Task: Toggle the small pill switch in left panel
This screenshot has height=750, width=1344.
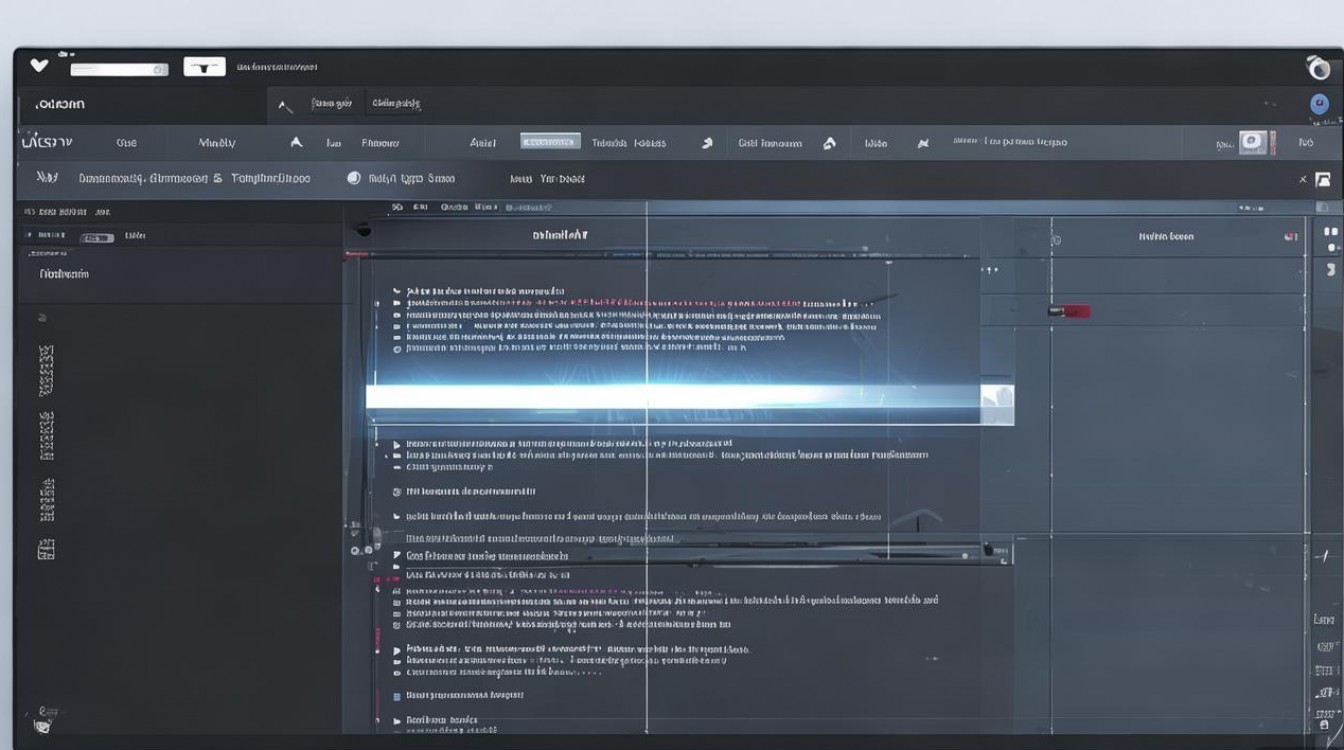Action: click(x=96, y=238)
